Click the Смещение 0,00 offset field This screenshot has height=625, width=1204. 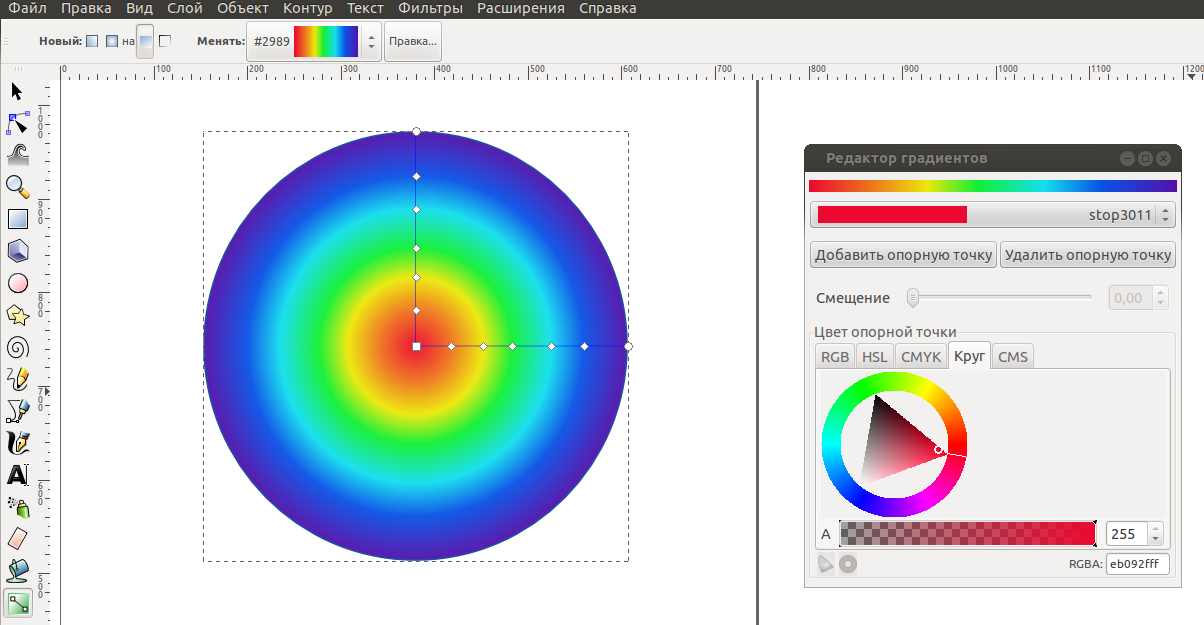[x=1130, y=298]
